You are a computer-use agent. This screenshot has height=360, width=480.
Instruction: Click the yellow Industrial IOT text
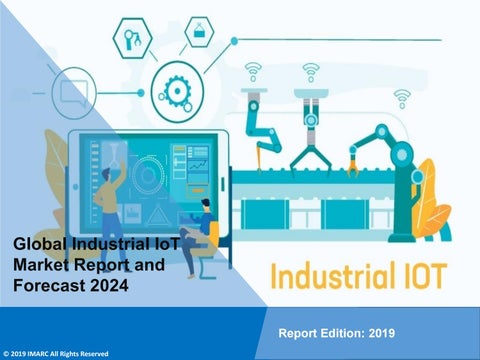[x=359, y=276]
